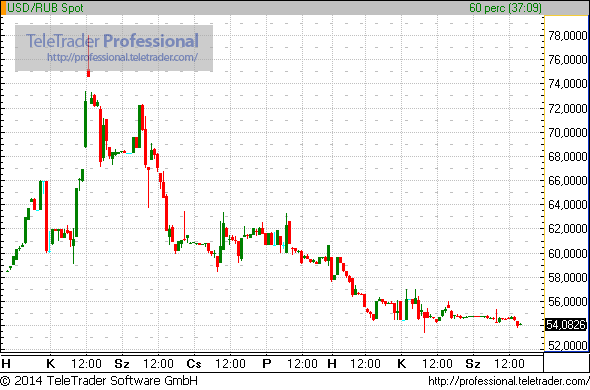Select the first K day marker on axis
Image resolution: width=590 pixels, height=390 pixels.
point(50,364)
